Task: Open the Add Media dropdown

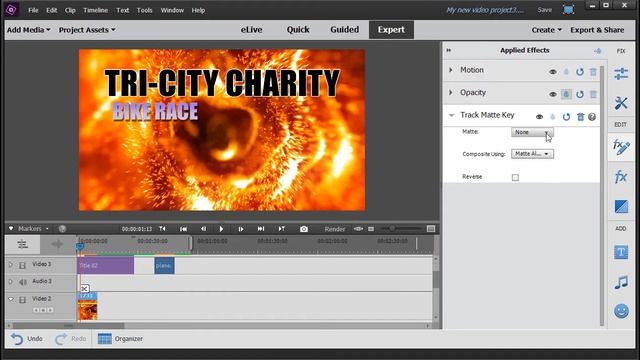Action: click(x=29, y=30)
